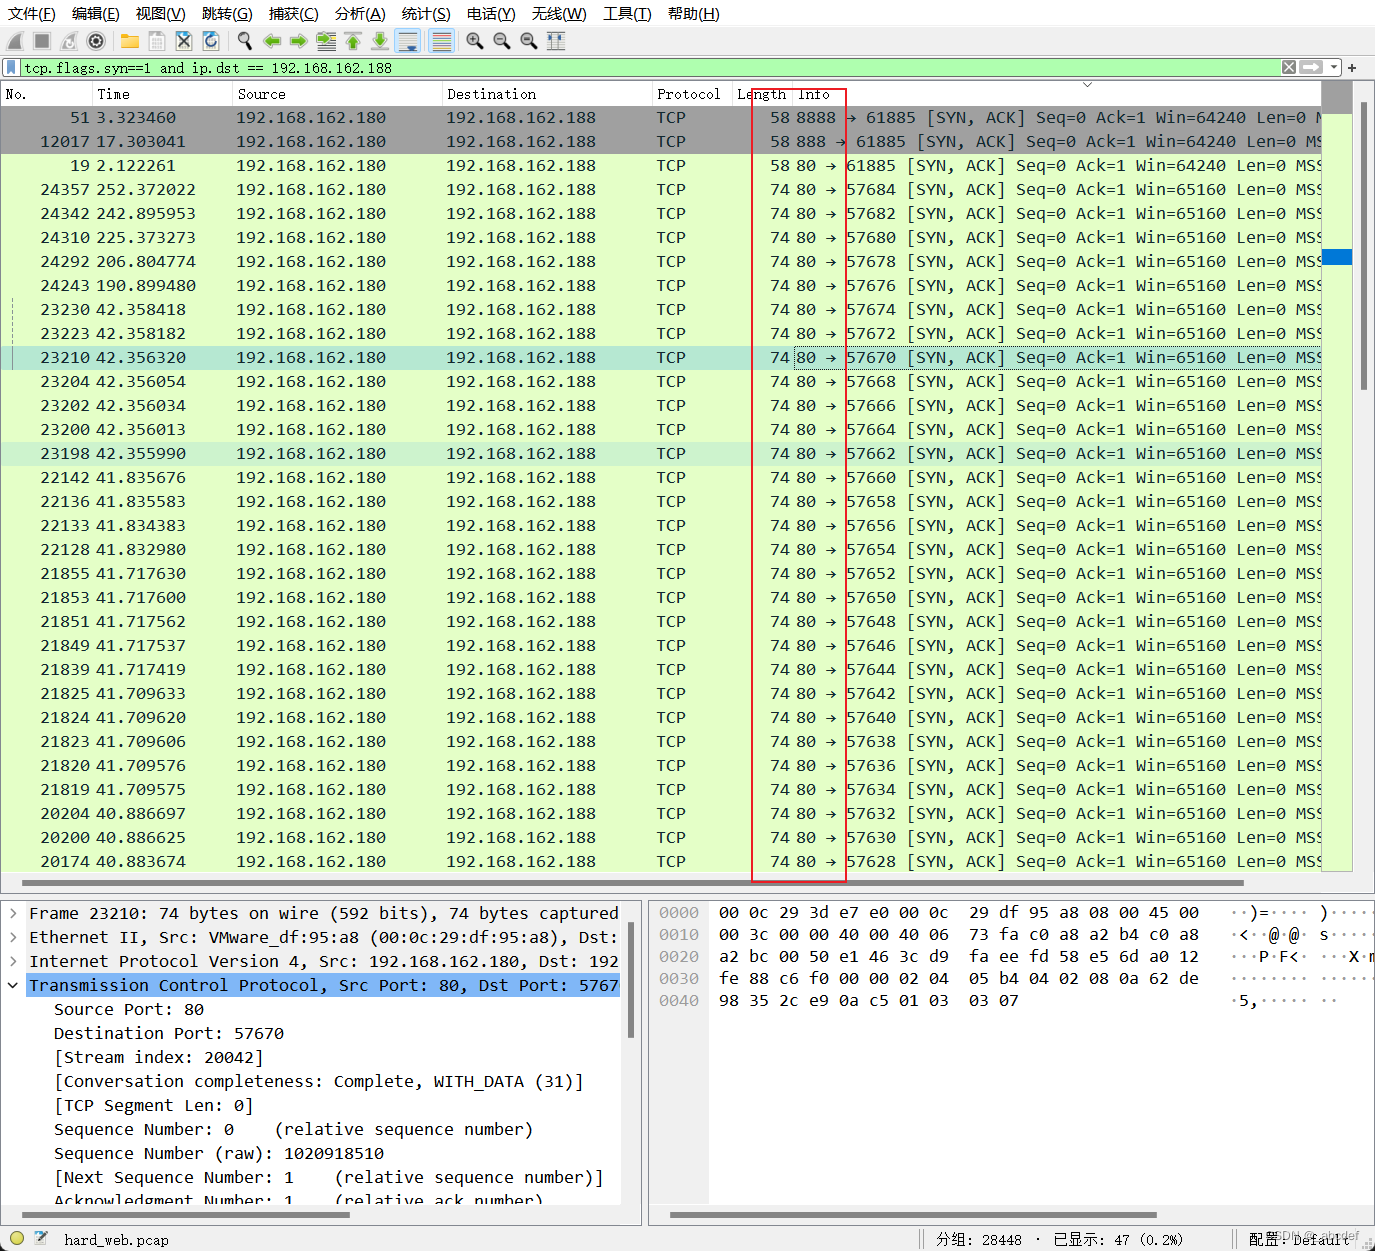This screenshot has height=1251, width=1375.
Task: Sort by the Length column header
Action: click(762, 94)
